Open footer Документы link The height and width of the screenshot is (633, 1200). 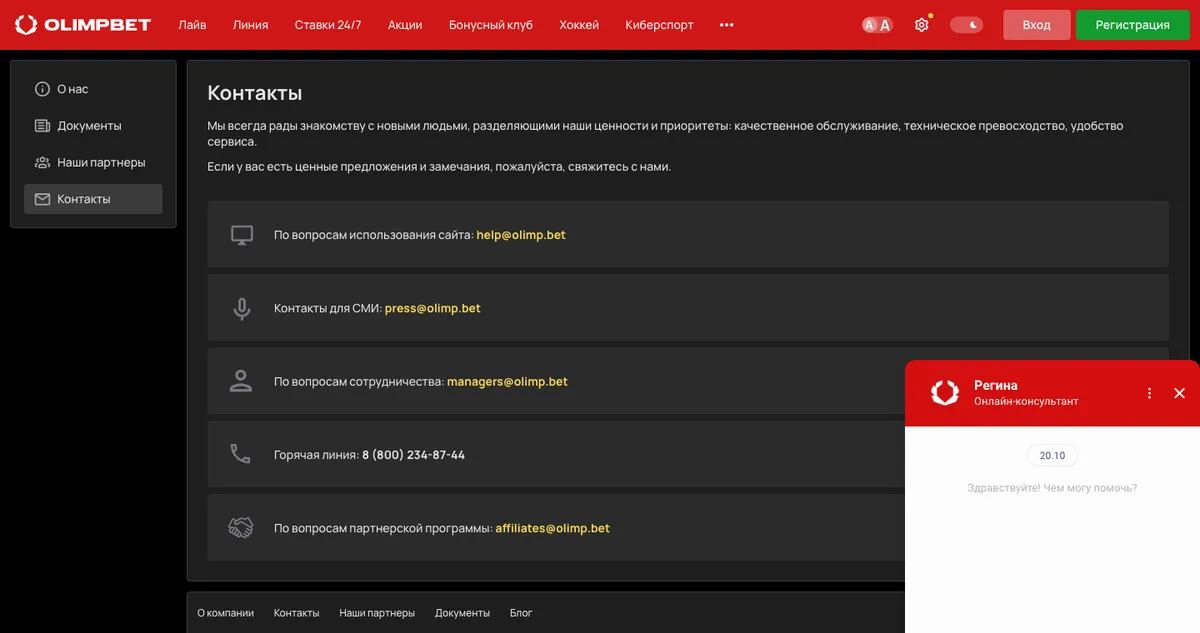tap(462, 613)
